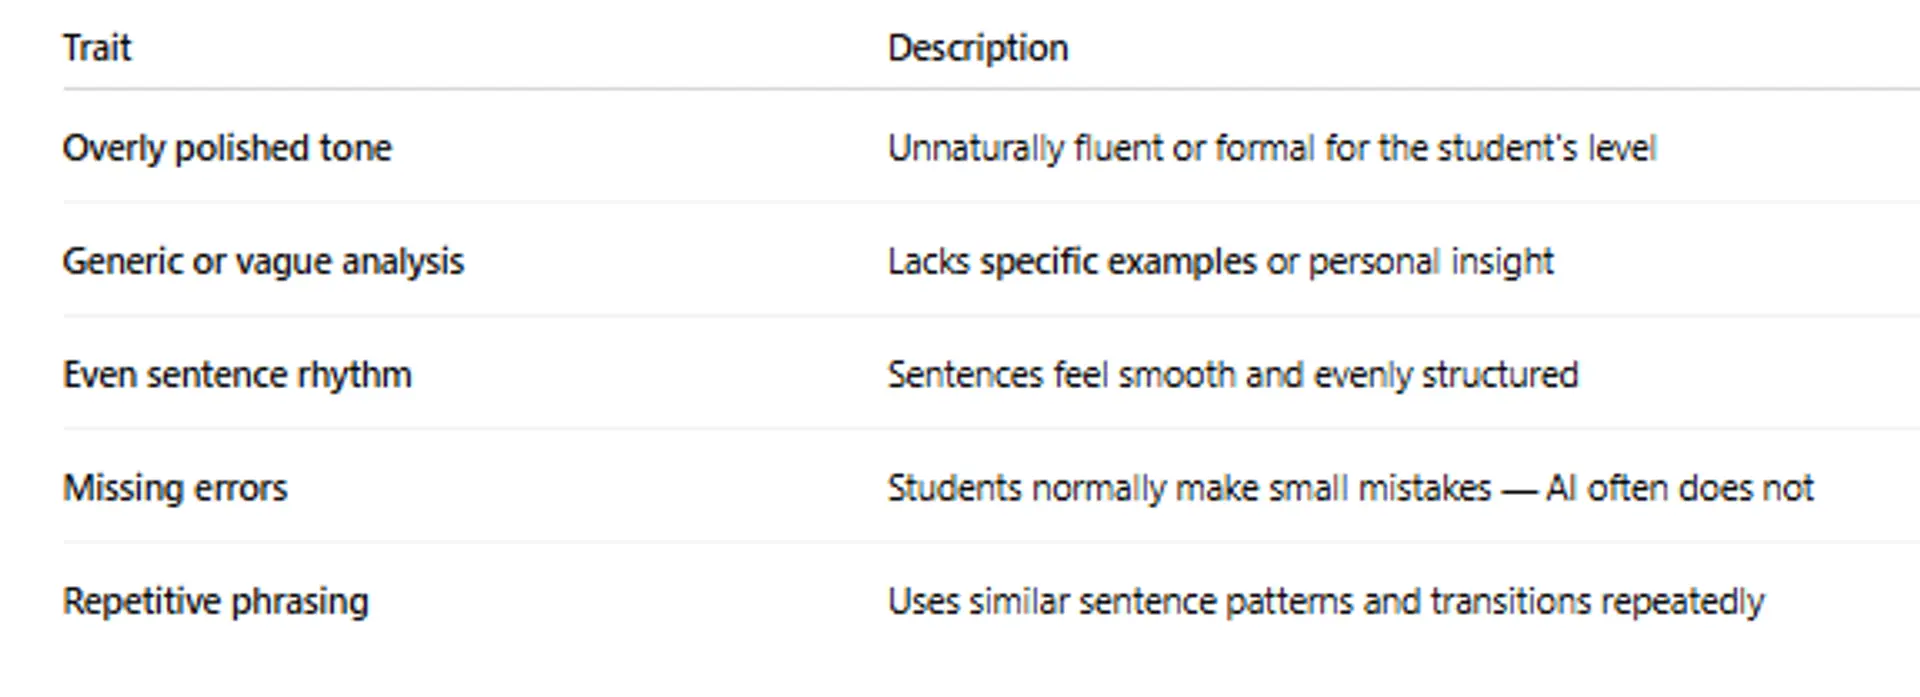
Task: Click the "Students normally make small mistakes" text
Action: pos(1189,488)
